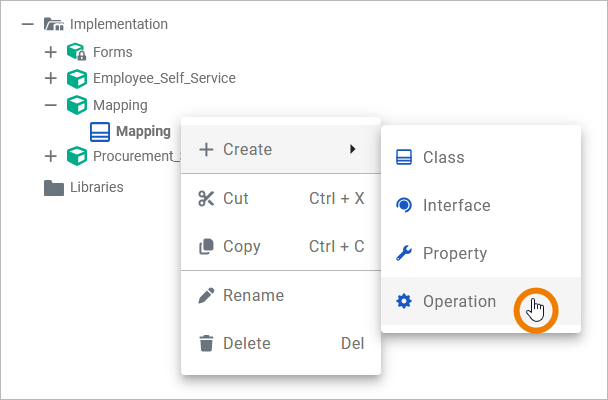Expand the Procurement package node

click(51, 156)
